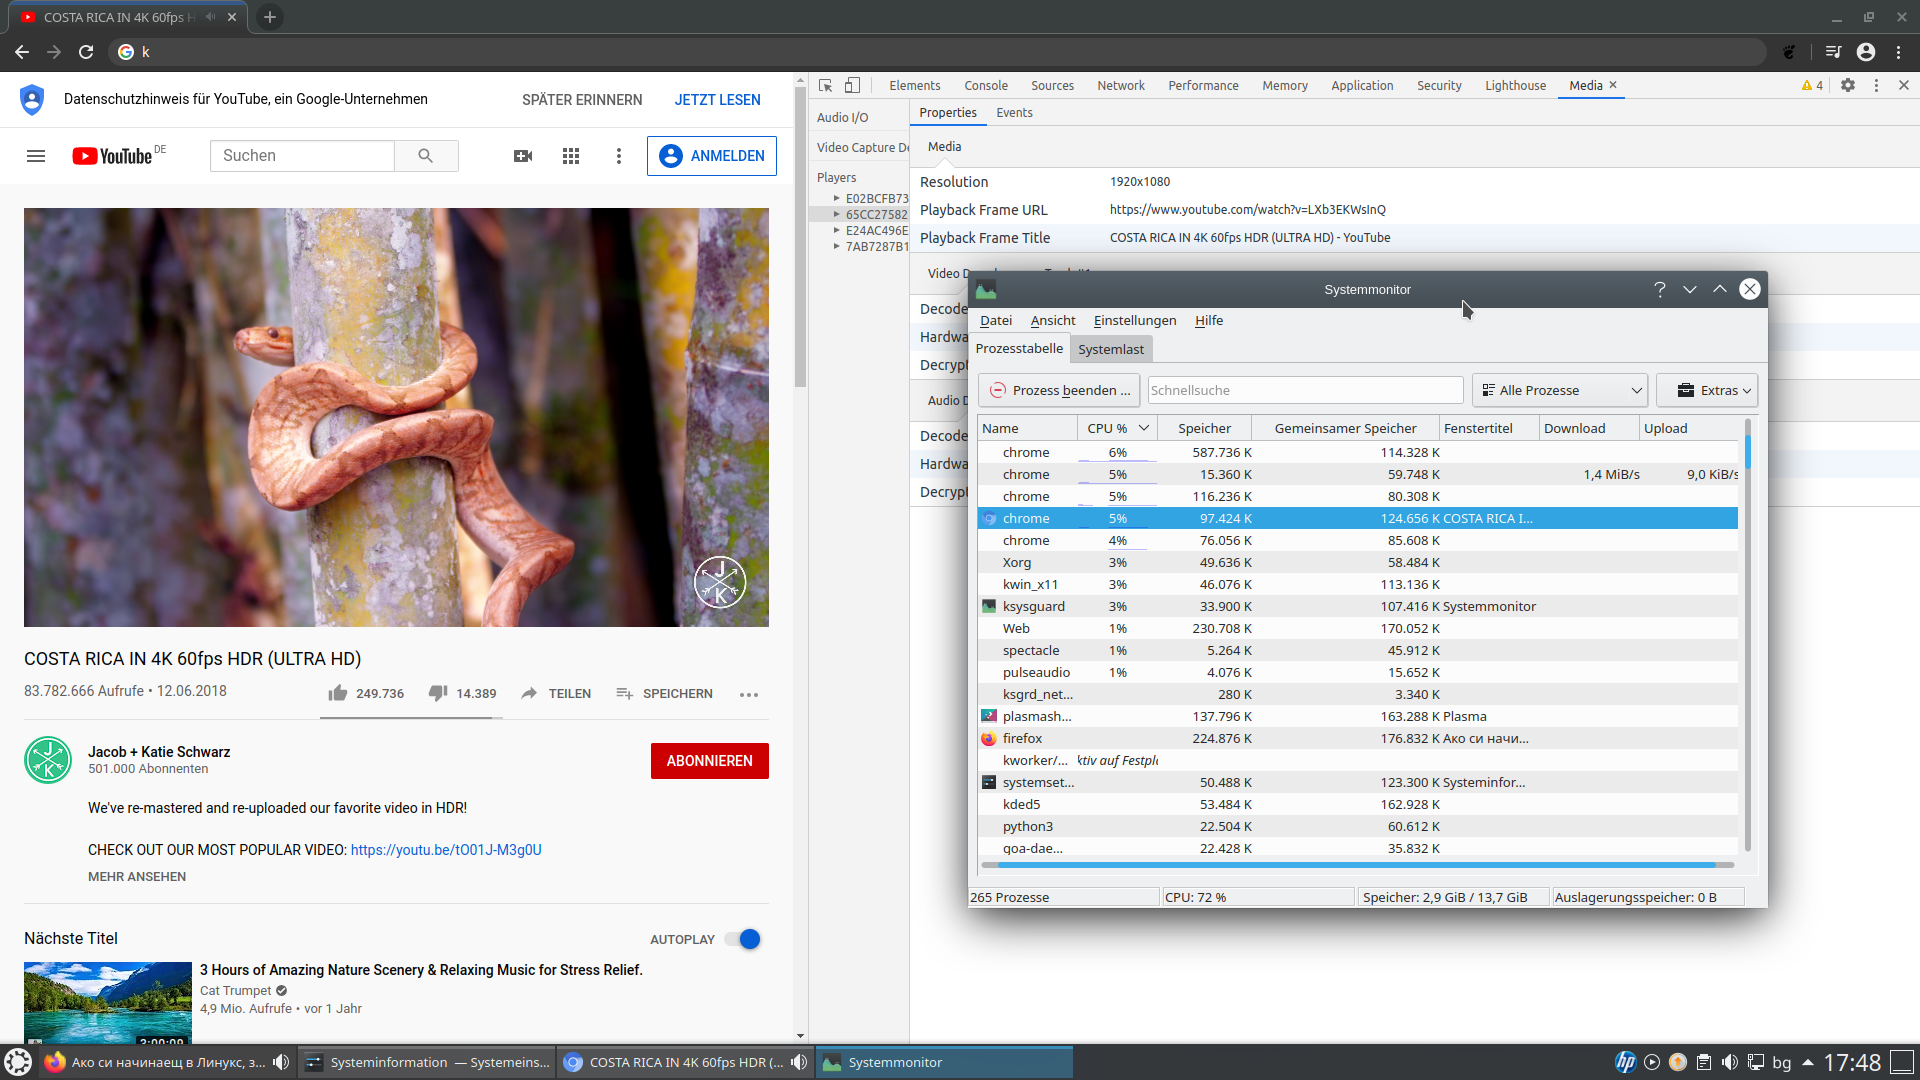Mute the COSTA RICA Chrome tab audio
This screenshot has width=1920, height=1080.
tap(210, 17)
